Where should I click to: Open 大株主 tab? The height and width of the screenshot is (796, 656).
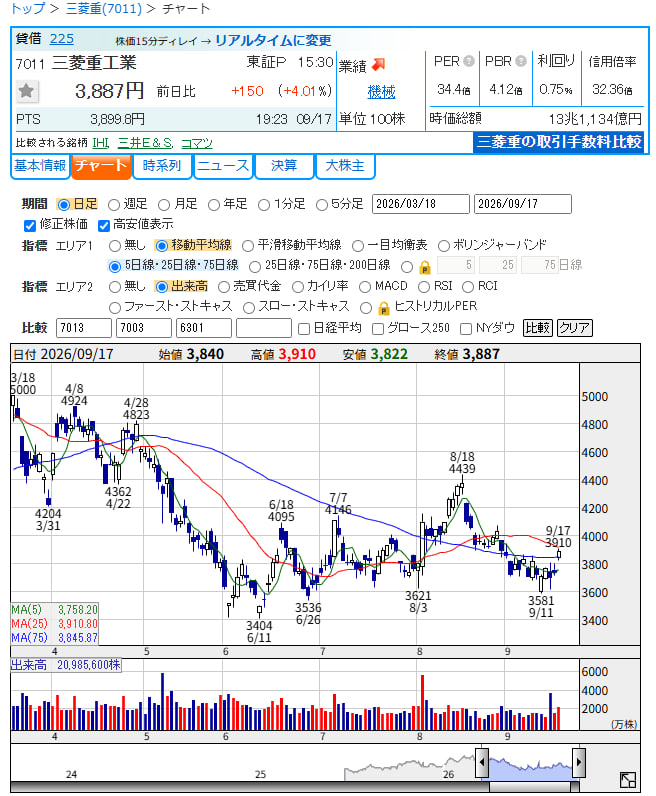tap(345, 166)
